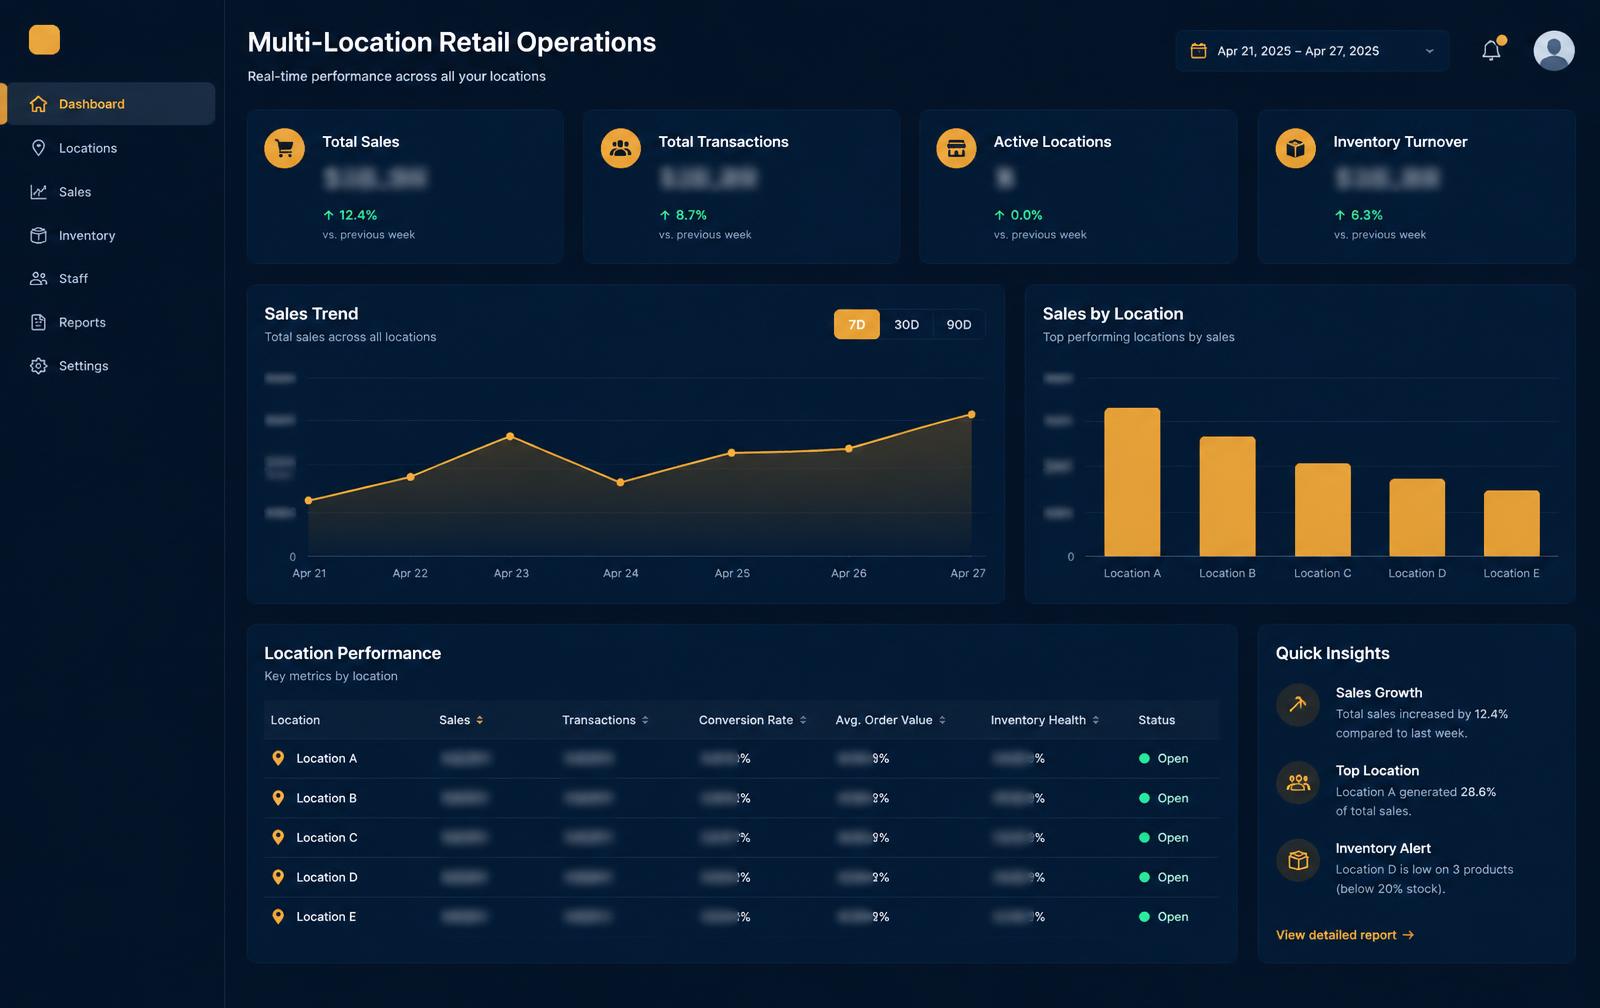Open the View detailed report link

[1345, 935]
